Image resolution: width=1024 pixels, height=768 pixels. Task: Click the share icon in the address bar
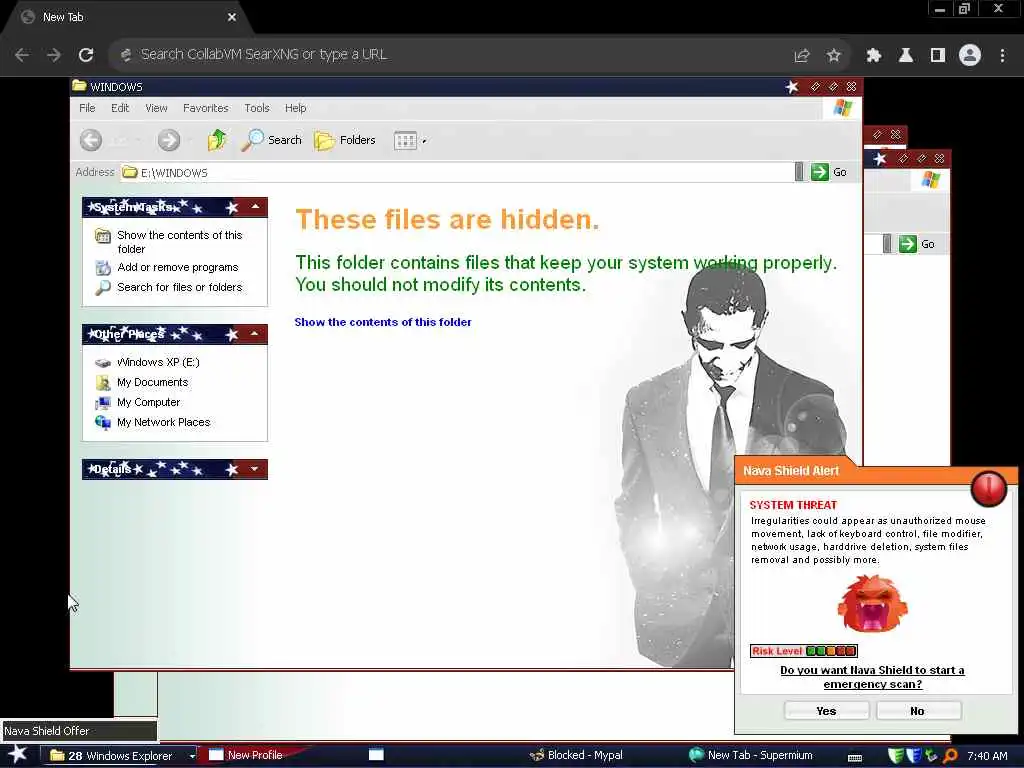(x=802, y=56)
